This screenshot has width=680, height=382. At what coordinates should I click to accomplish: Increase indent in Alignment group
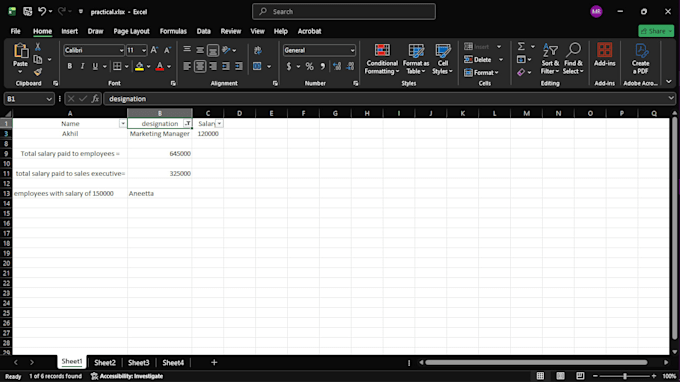[x=239, y=66]
